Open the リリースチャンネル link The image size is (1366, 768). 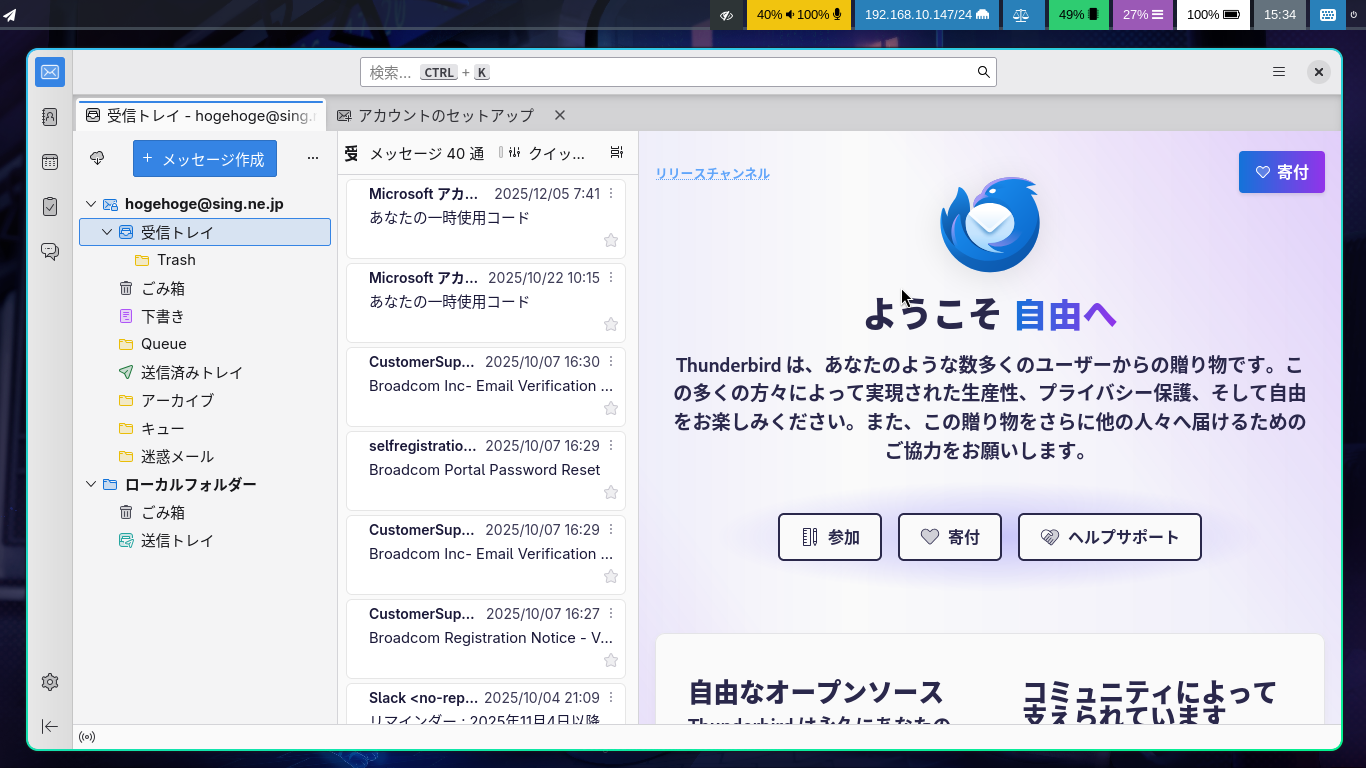[x=713, y=173]
